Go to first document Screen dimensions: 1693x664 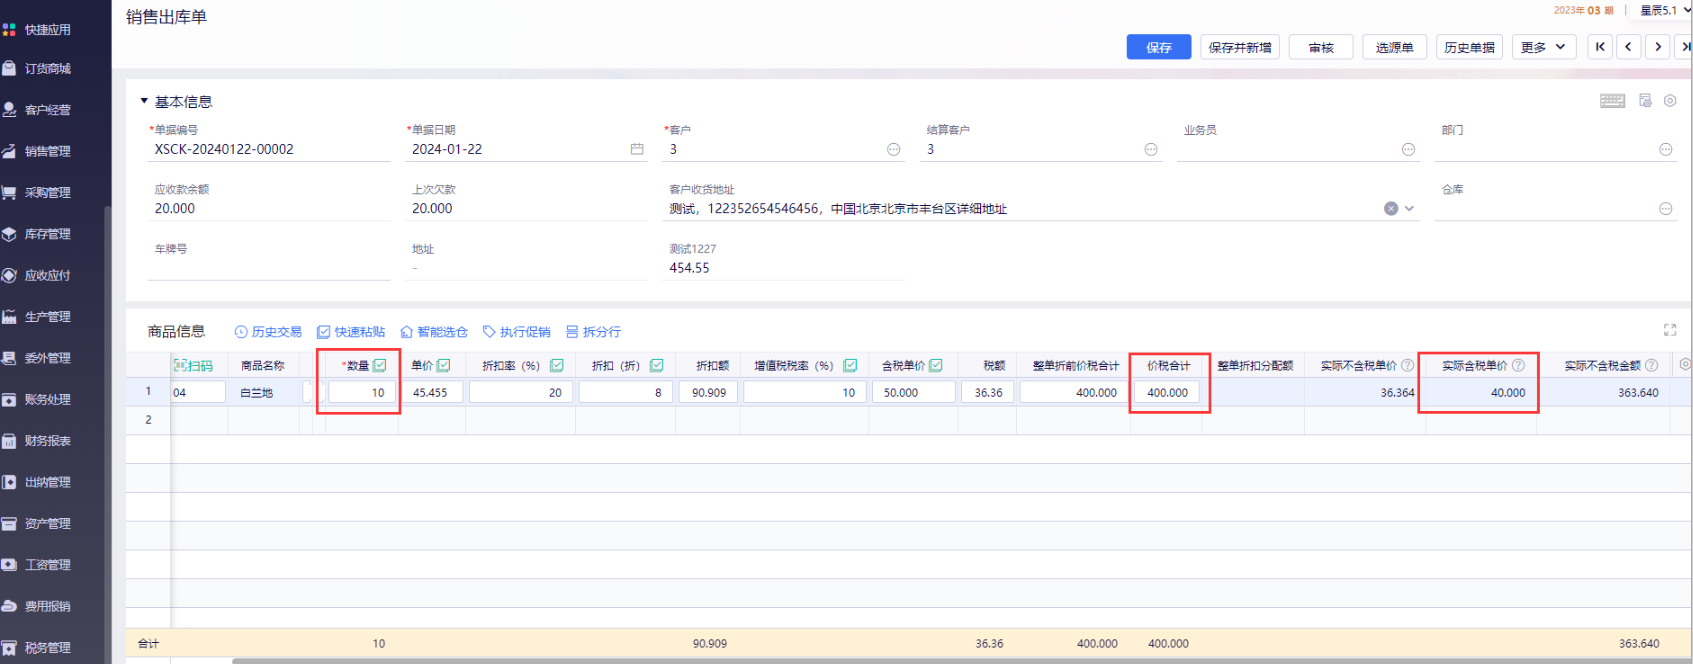1600,47
